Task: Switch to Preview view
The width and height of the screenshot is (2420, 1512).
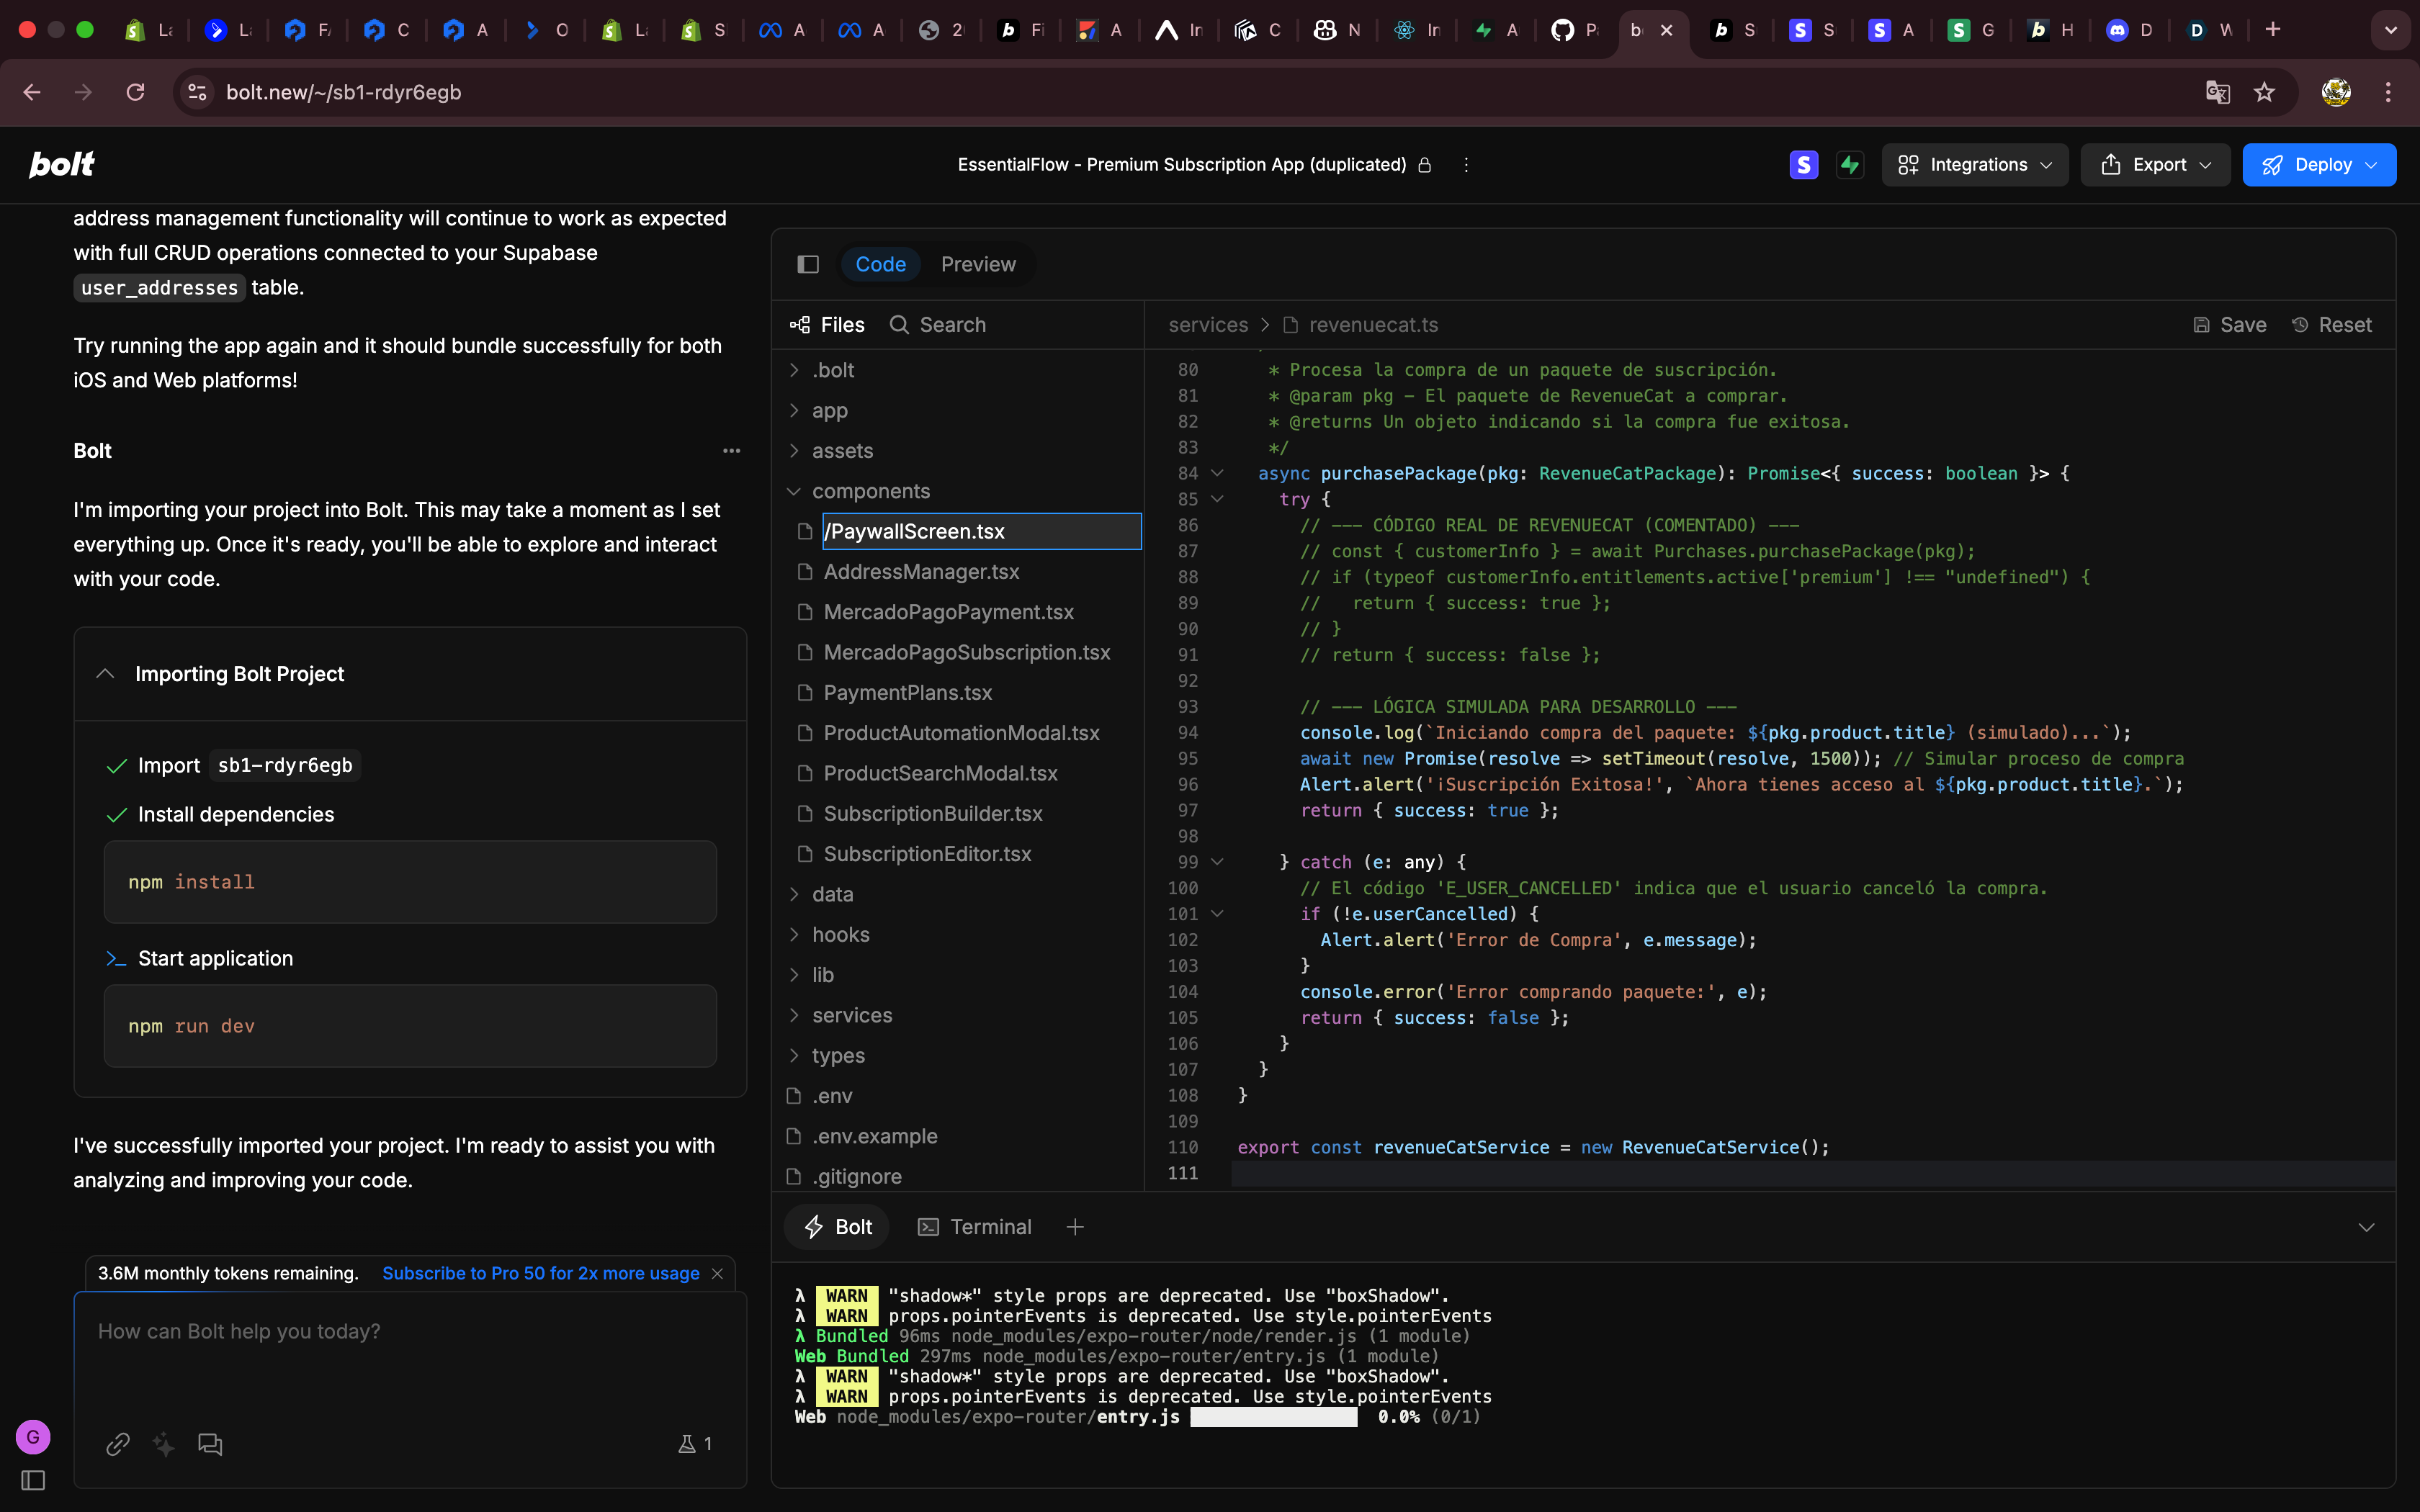Action: click(x=977, y=264)
